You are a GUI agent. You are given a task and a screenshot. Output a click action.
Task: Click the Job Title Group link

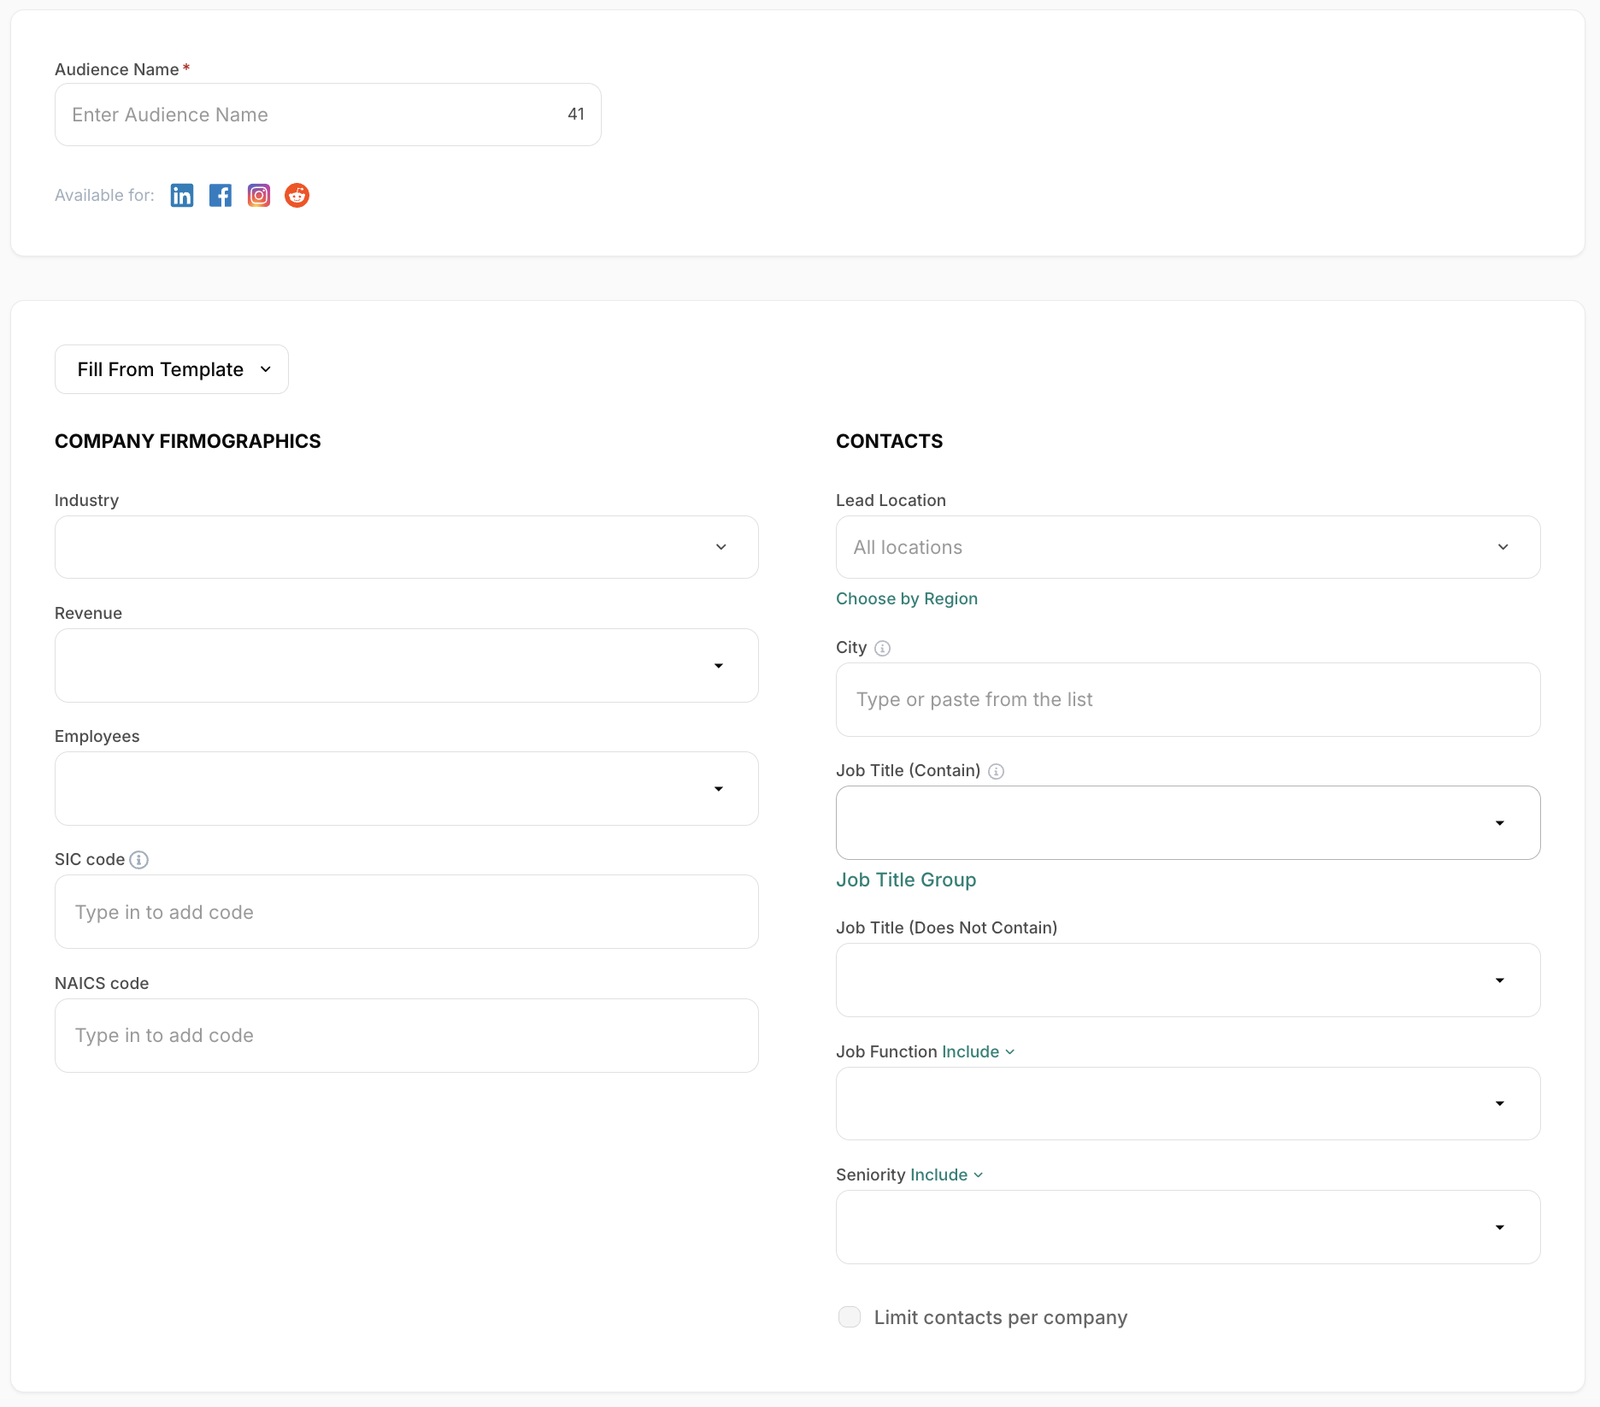906,880
